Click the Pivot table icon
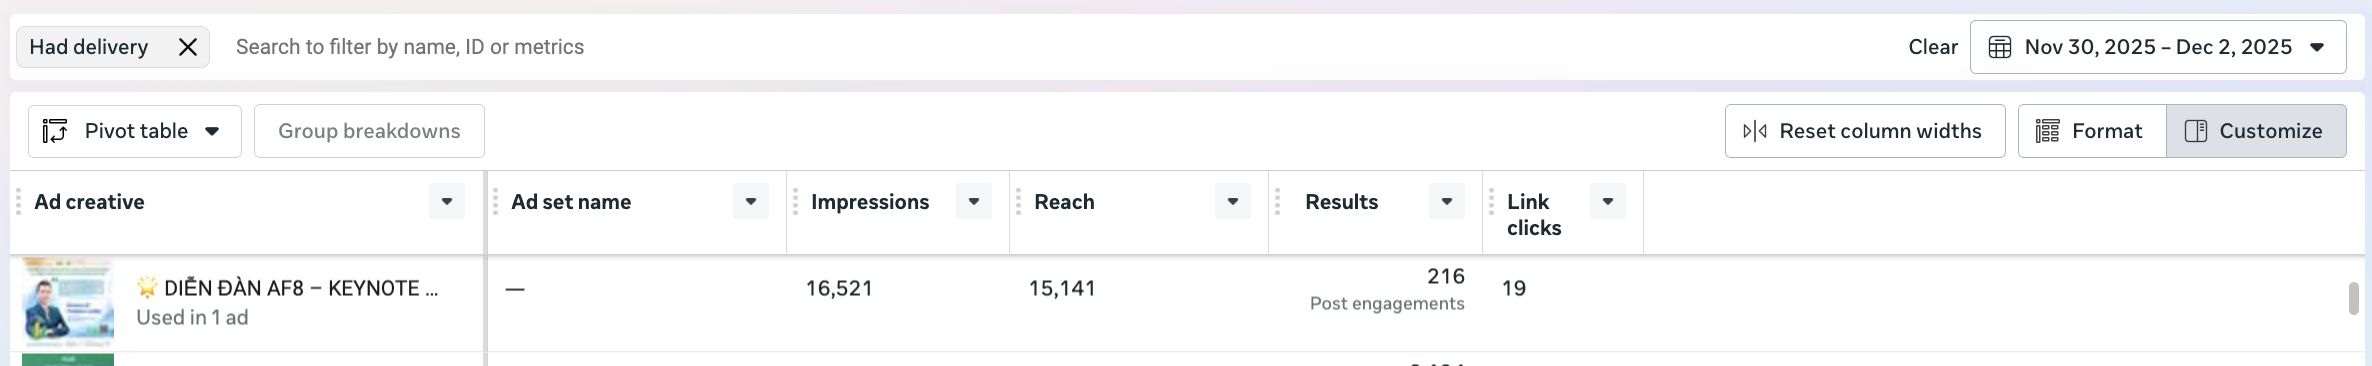 (55, 131)
